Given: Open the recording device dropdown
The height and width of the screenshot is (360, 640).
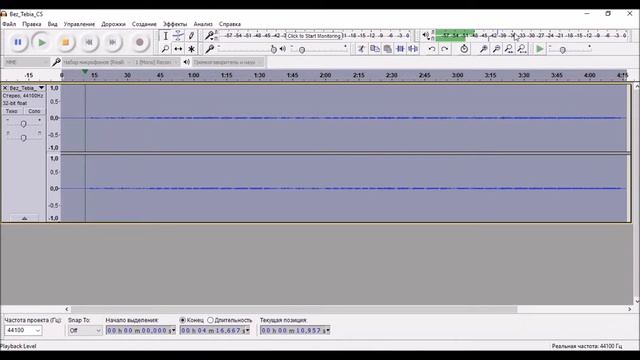Looking at the screenshot, I should point(97,62).
